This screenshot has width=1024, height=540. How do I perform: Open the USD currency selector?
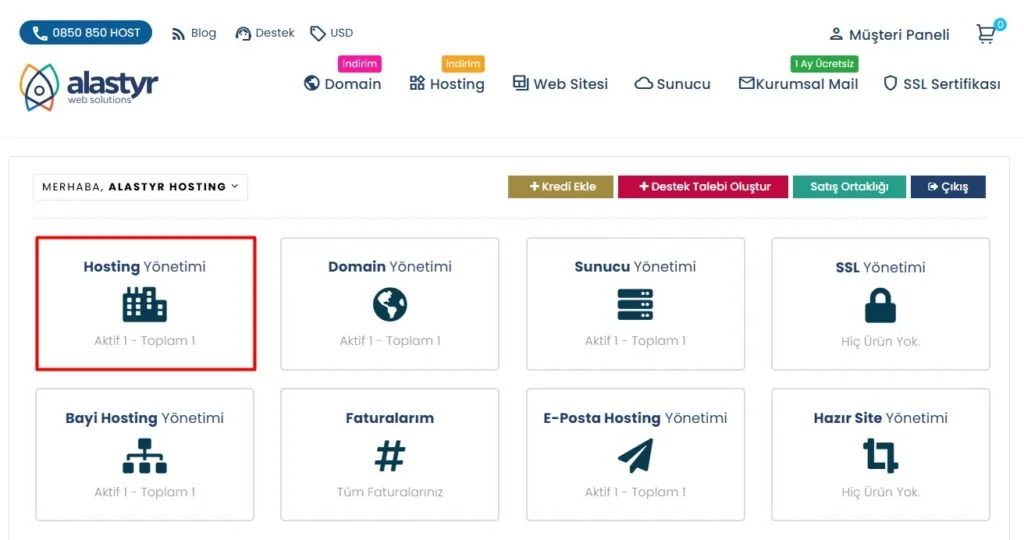point(332,33)
